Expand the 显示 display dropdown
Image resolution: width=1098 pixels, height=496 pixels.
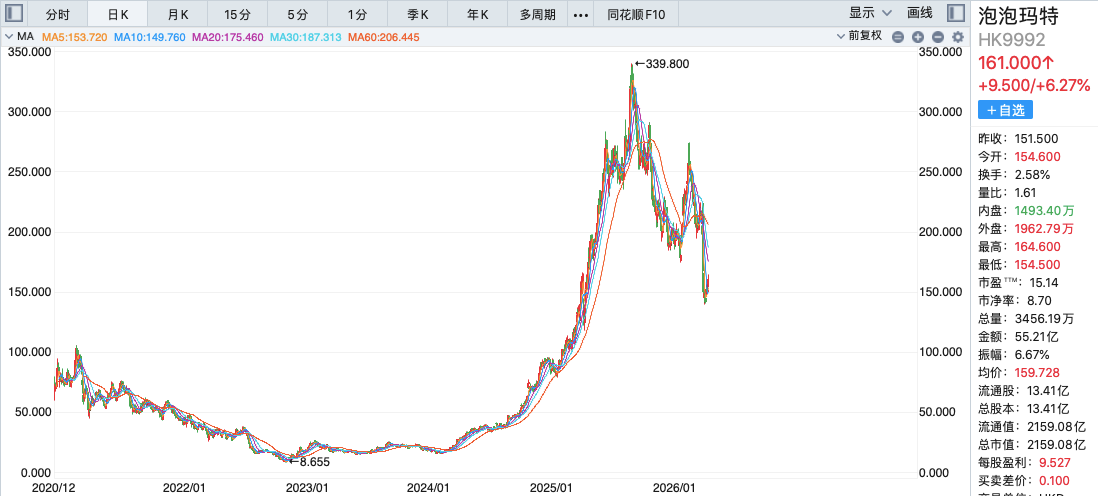click(x=869, y=13)
